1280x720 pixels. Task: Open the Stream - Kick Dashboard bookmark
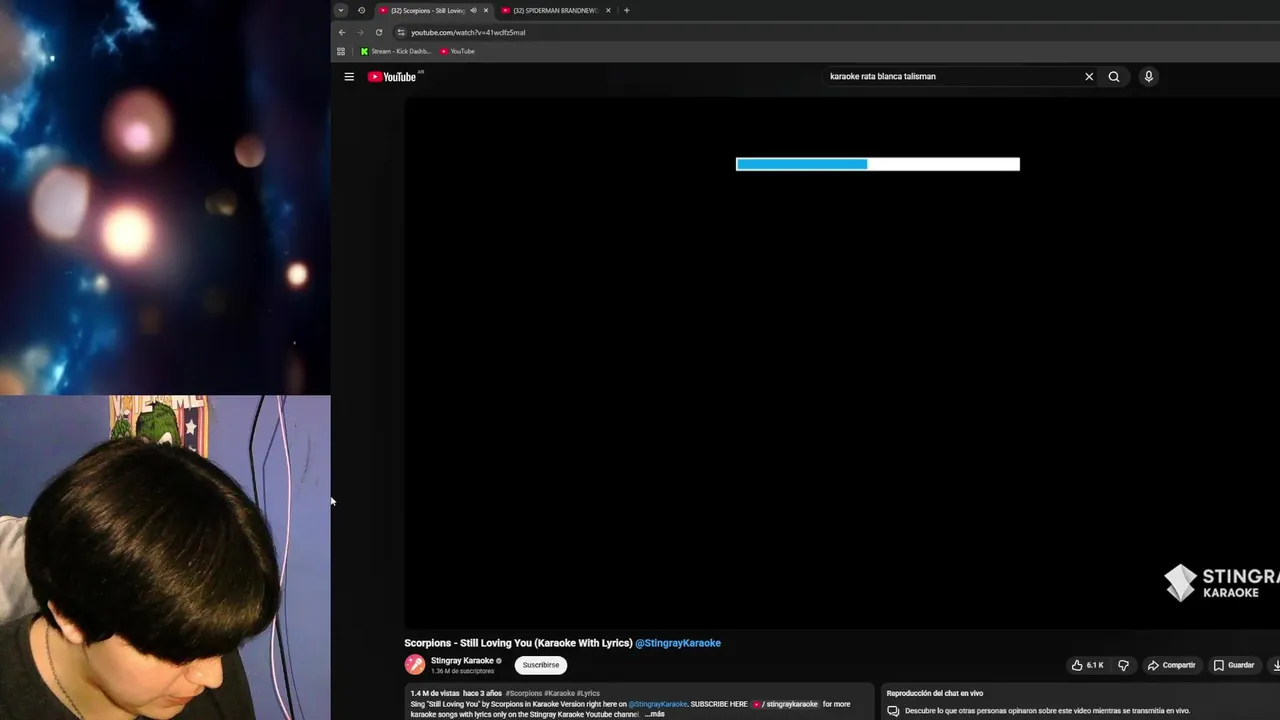point(396,51)
